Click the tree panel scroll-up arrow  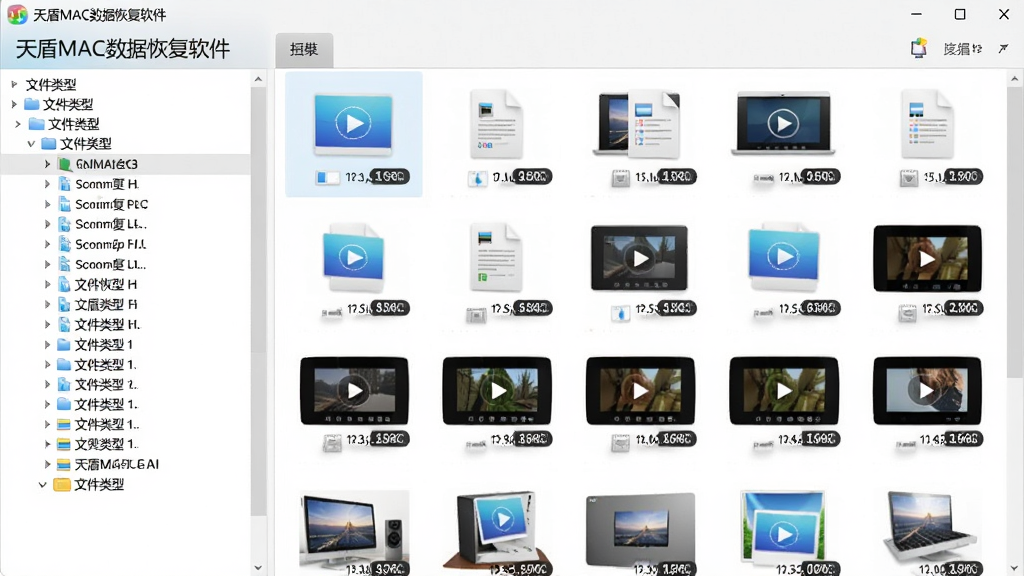coord(258,79)
